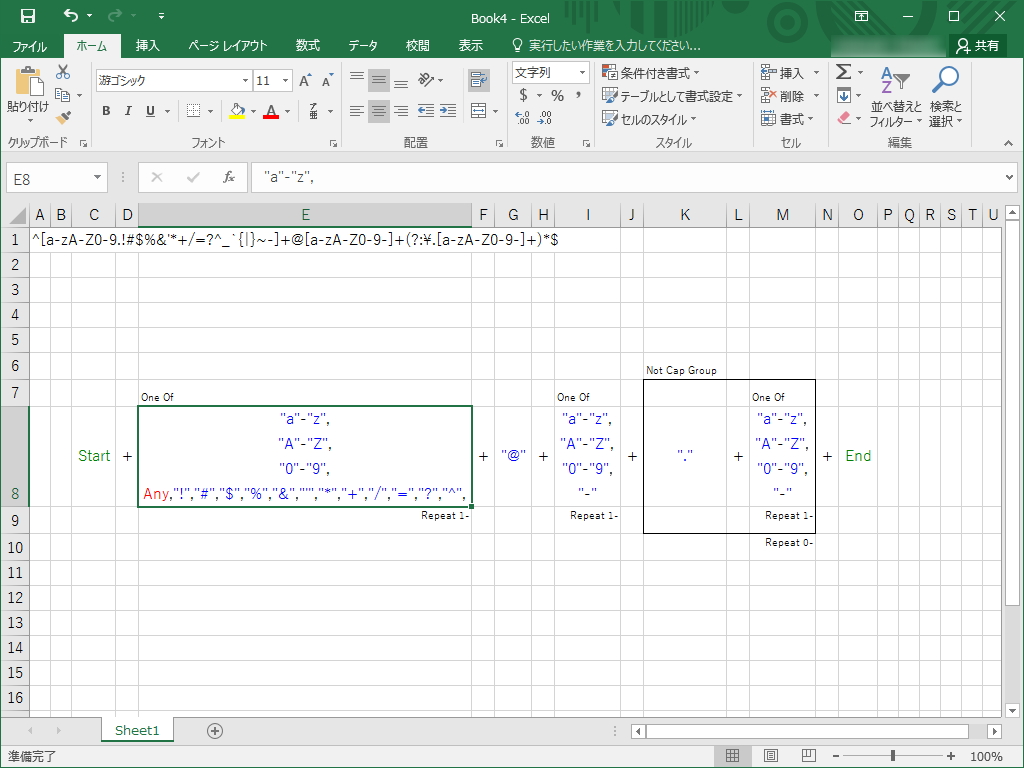Click the Tell Me search box
The width and height of the screenshot is (1024, 768).
[606, 45]
